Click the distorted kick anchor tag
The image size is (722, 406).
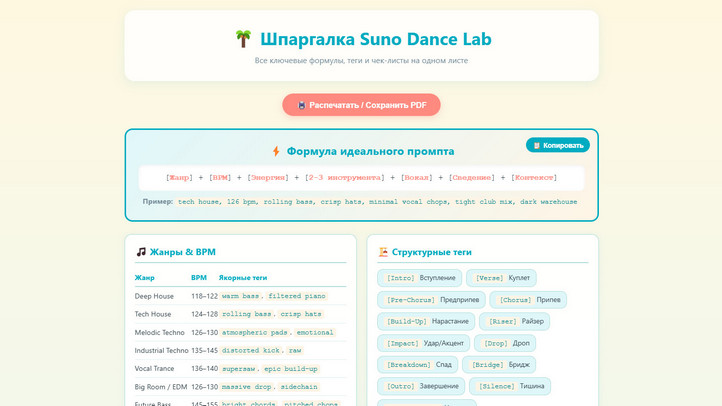click(250, 350)
